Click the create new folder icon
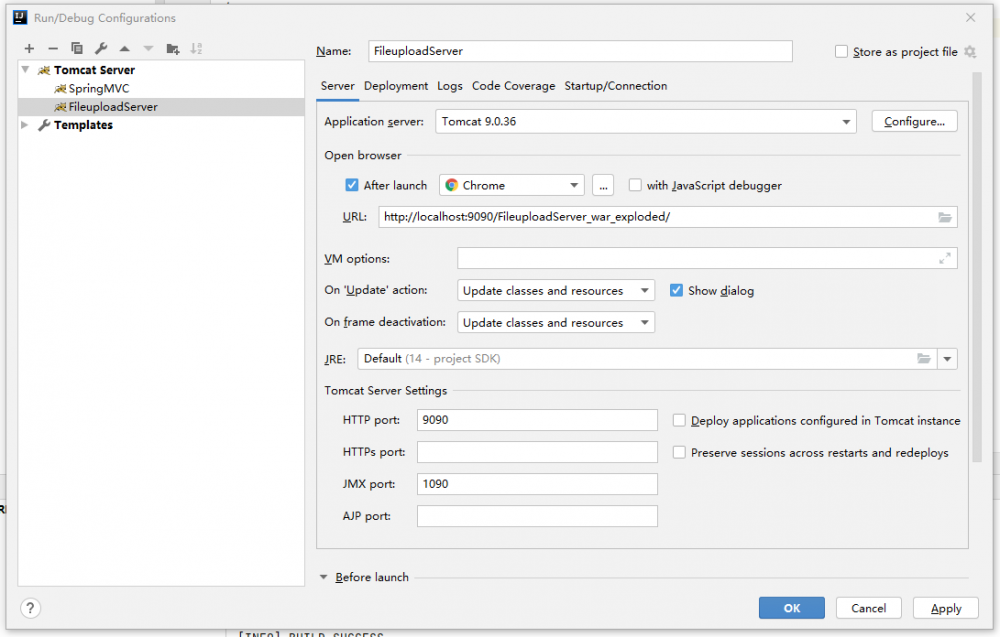1000x637 pixels. pos(173,48)
